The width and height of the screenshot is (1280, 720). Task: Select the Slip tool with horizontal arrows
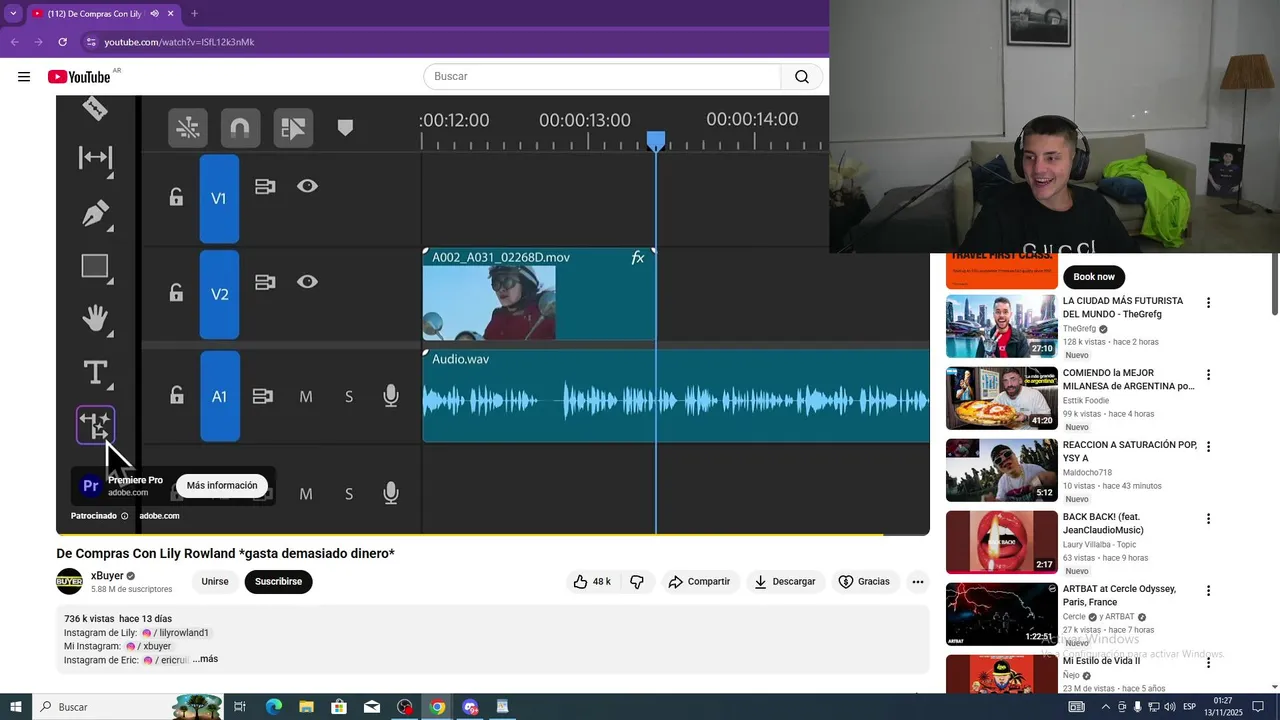pos(95,157)
